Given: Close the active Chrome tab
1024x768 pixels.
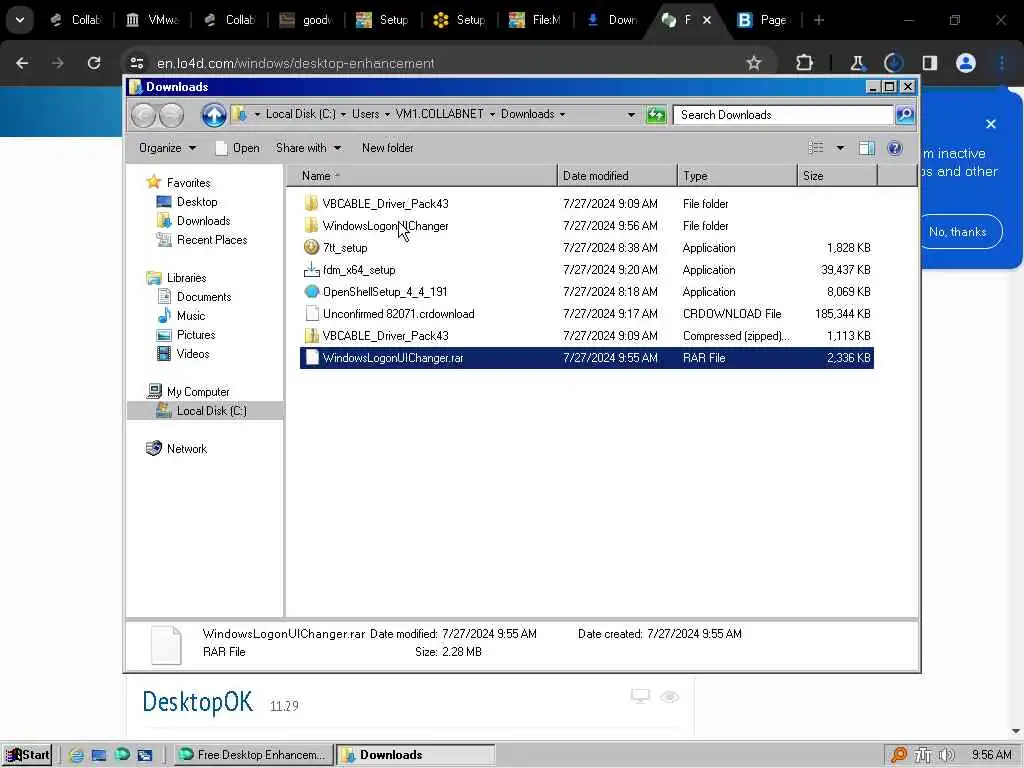Looking at the screenshot, I should click(x=707, y=20).
